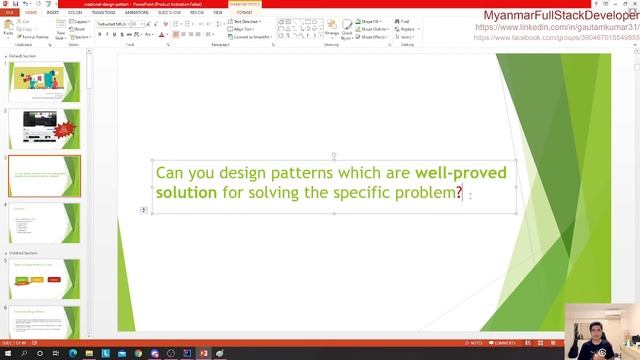Click the Slide Sorter view icon

coord(540,343)
